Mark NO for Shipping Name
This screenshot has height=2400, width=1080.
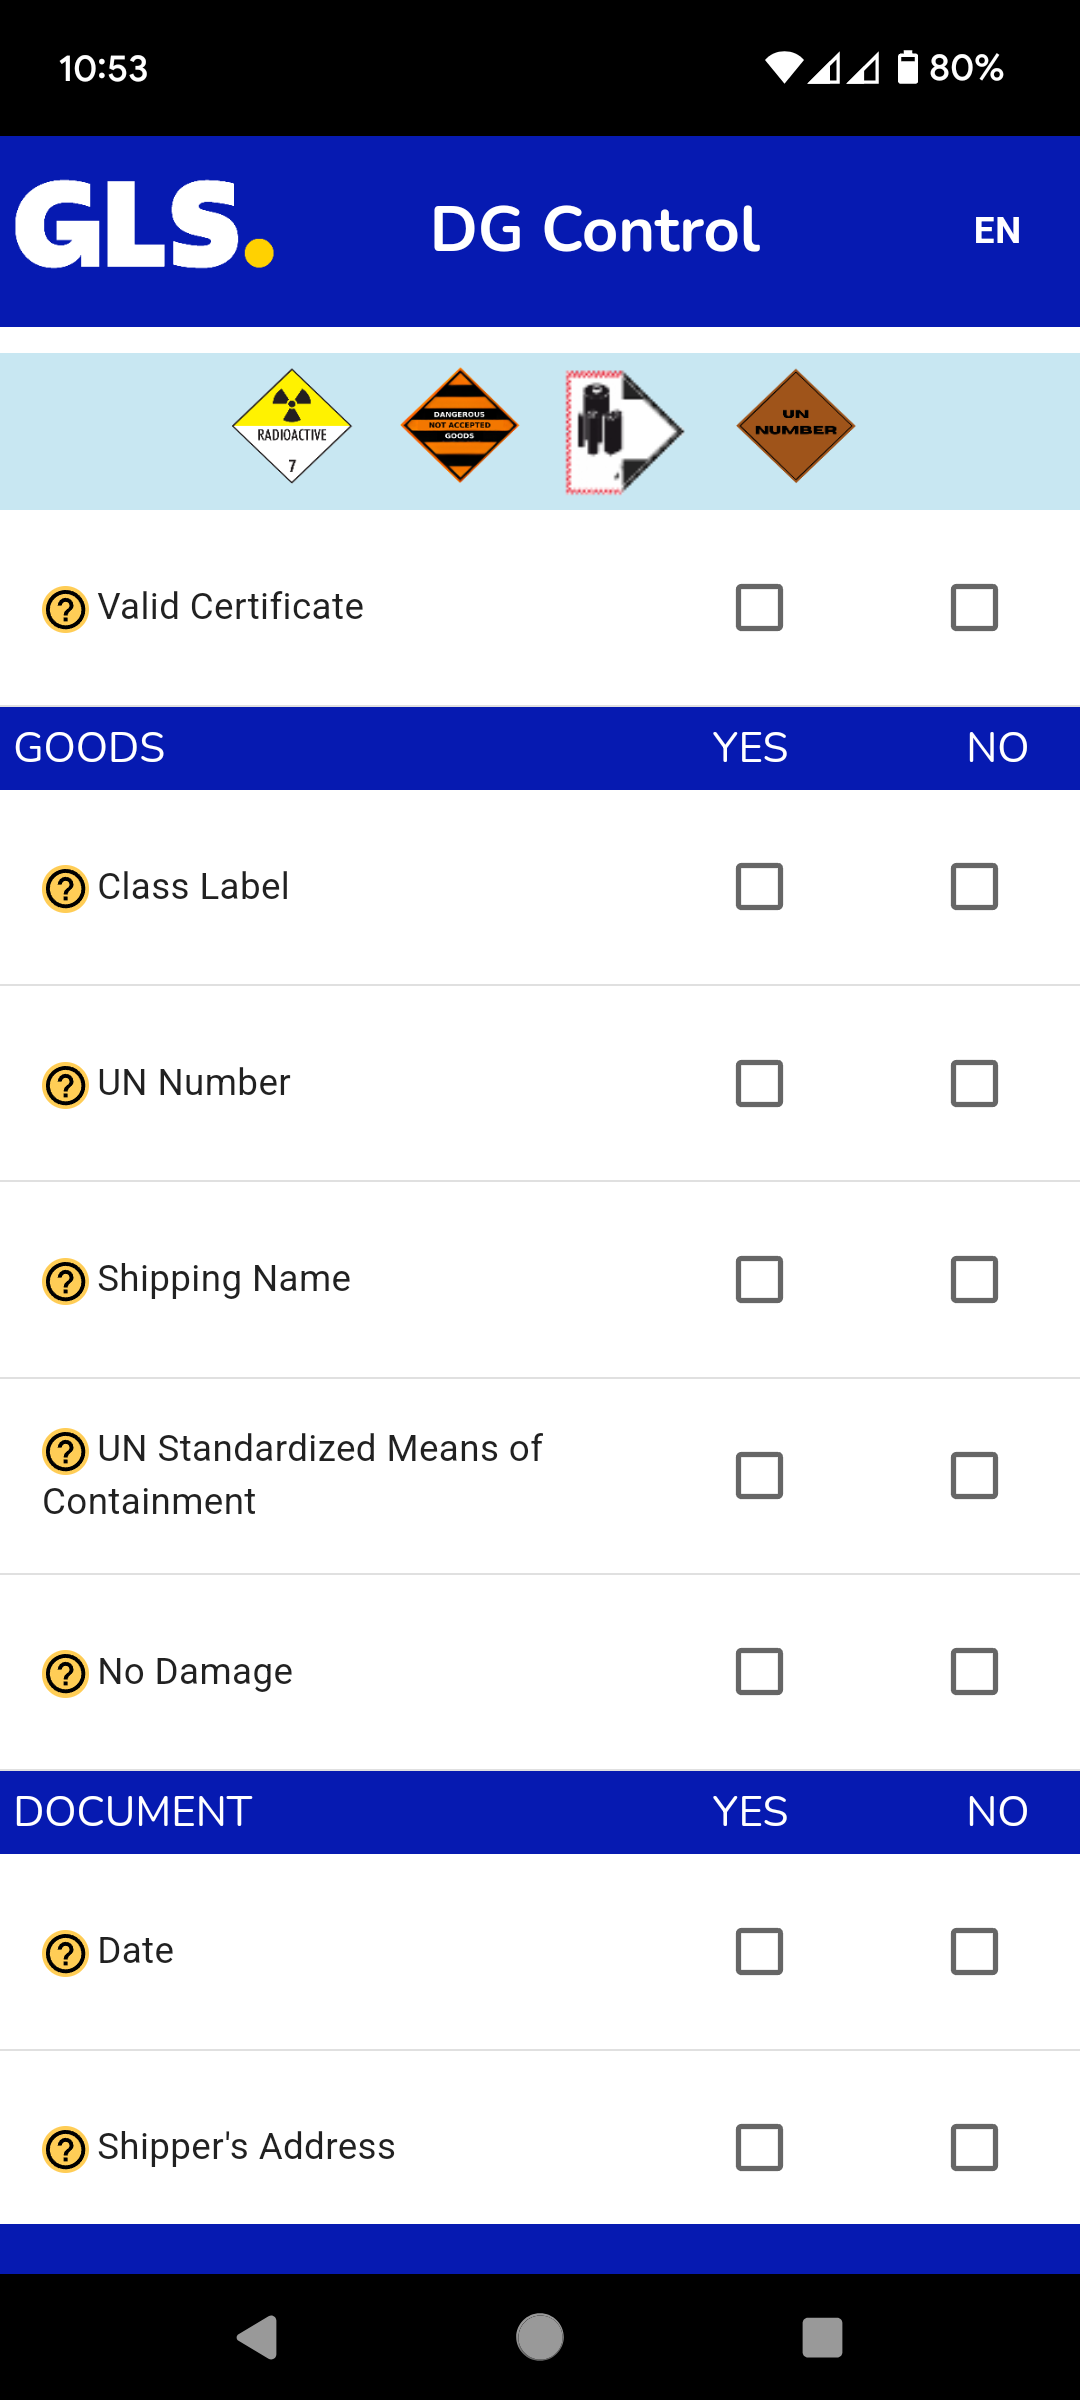point(974,1279)
